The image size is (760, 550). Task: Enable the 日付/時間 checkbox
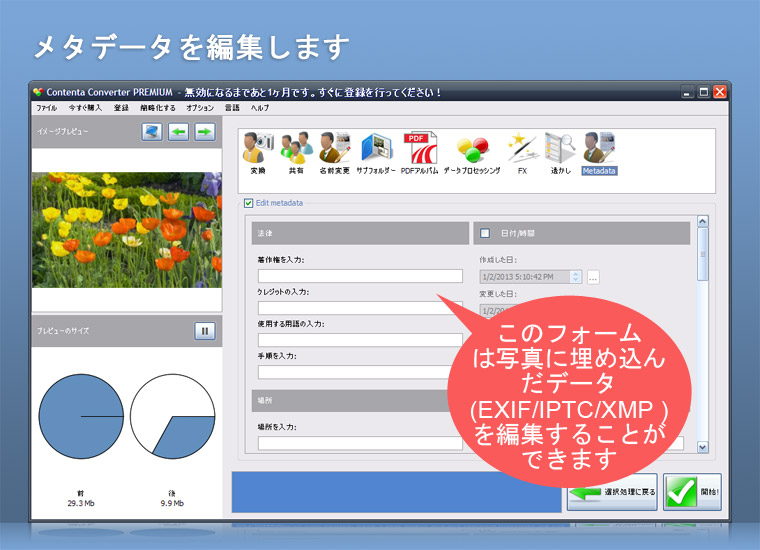[485, 233]
